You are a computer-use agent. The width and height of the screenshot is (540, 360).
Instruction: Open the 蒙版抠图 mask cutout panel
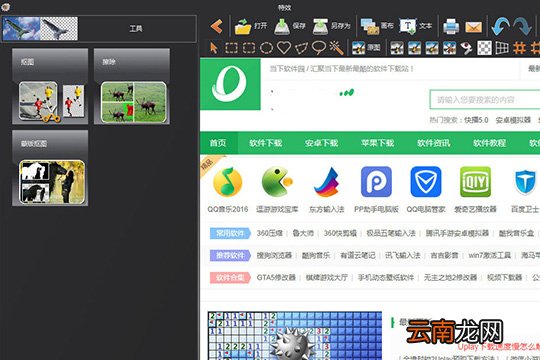(50, 168)
